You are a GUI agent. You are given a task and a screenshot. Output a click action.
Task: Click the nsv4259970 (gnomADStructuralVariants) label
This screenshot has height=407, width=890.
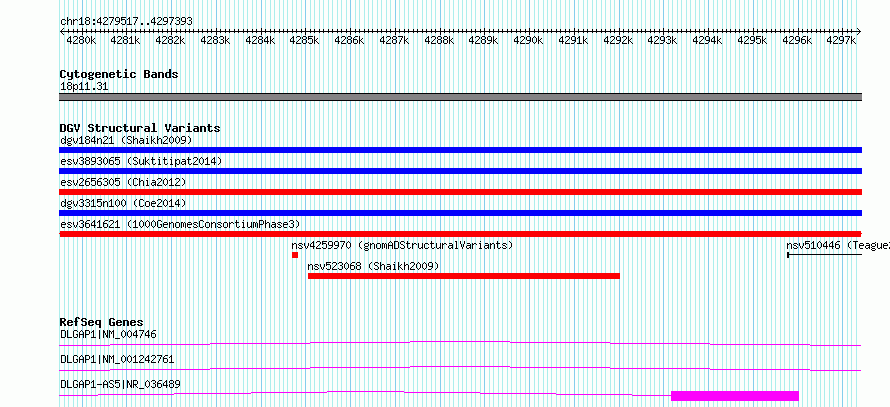[x=402, y=245]
